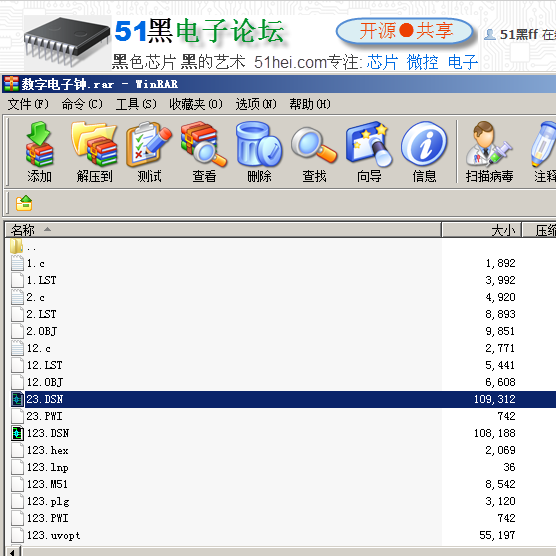Select the file name 123.M51
This screenshot has width=556, height=556.
pyautogui.click(x=47, y=484)
